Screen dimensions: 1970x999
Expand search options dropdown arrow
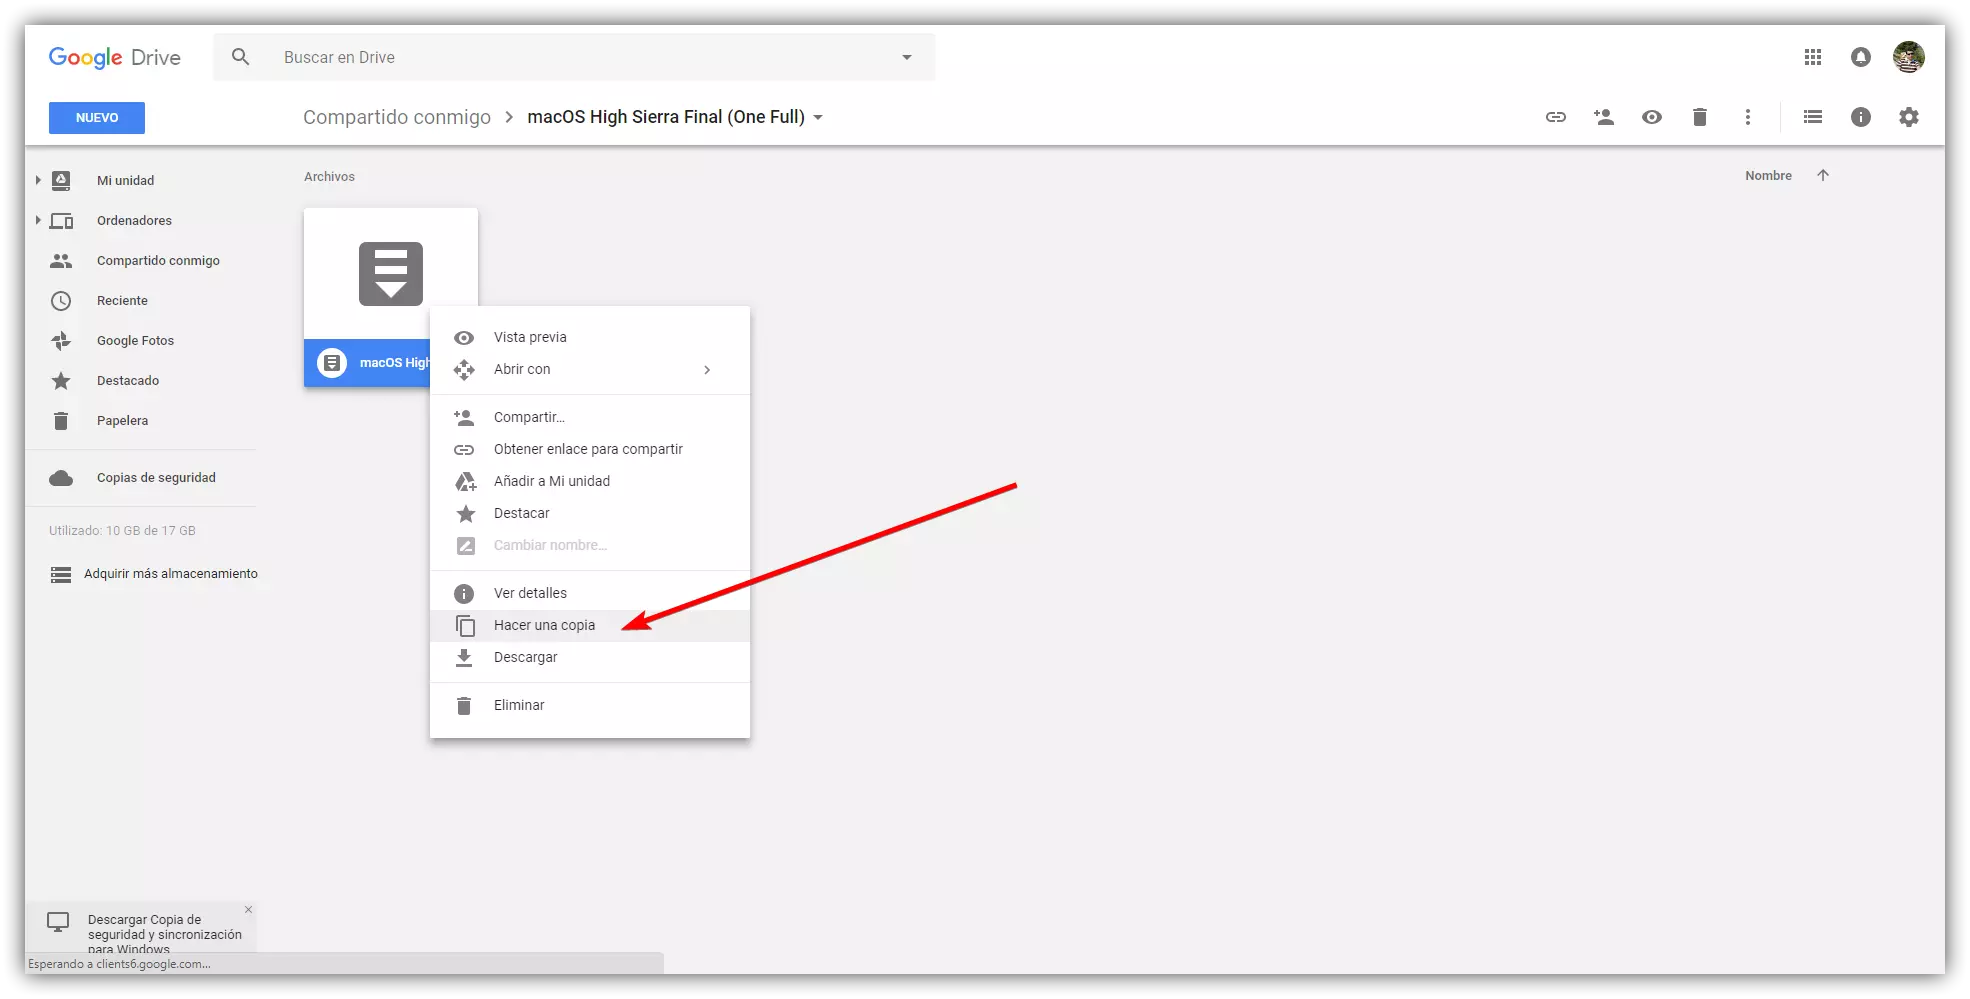(907, 57)
